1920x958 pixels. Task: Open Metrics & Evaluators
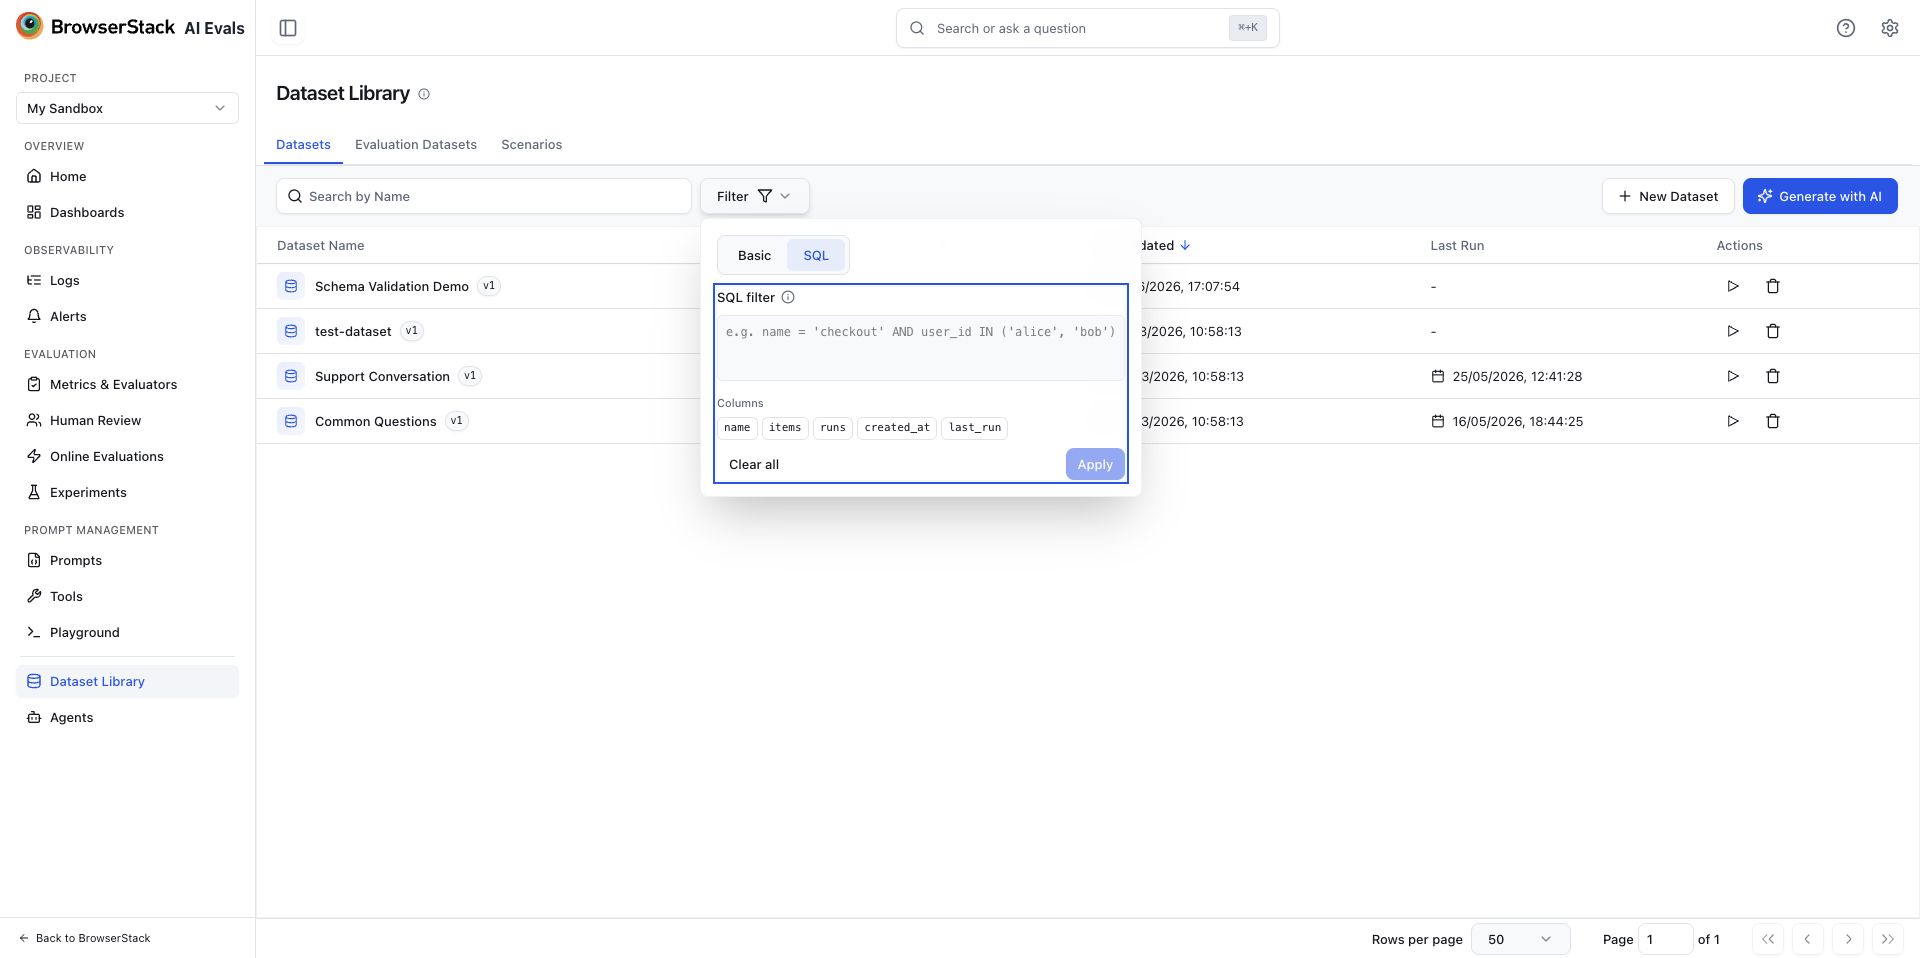[127, 384]
